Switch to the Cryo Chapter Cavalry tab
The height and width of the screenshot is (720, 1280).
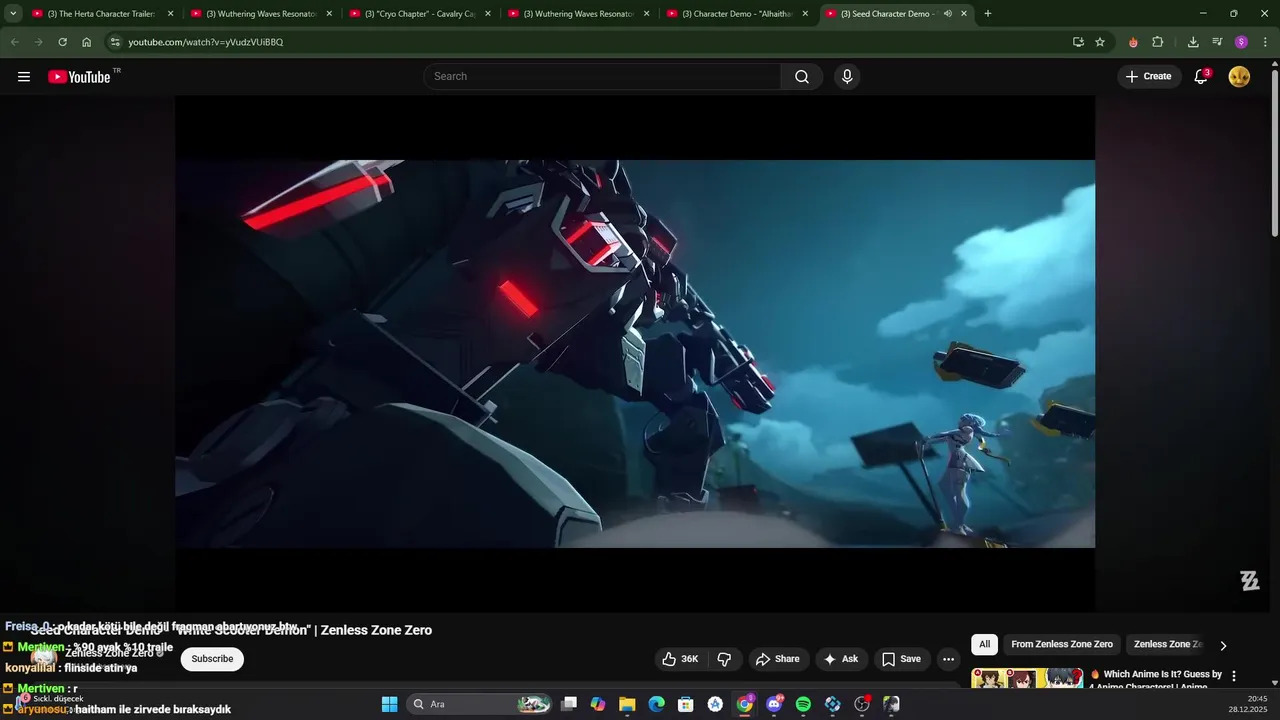coord(421,14)
